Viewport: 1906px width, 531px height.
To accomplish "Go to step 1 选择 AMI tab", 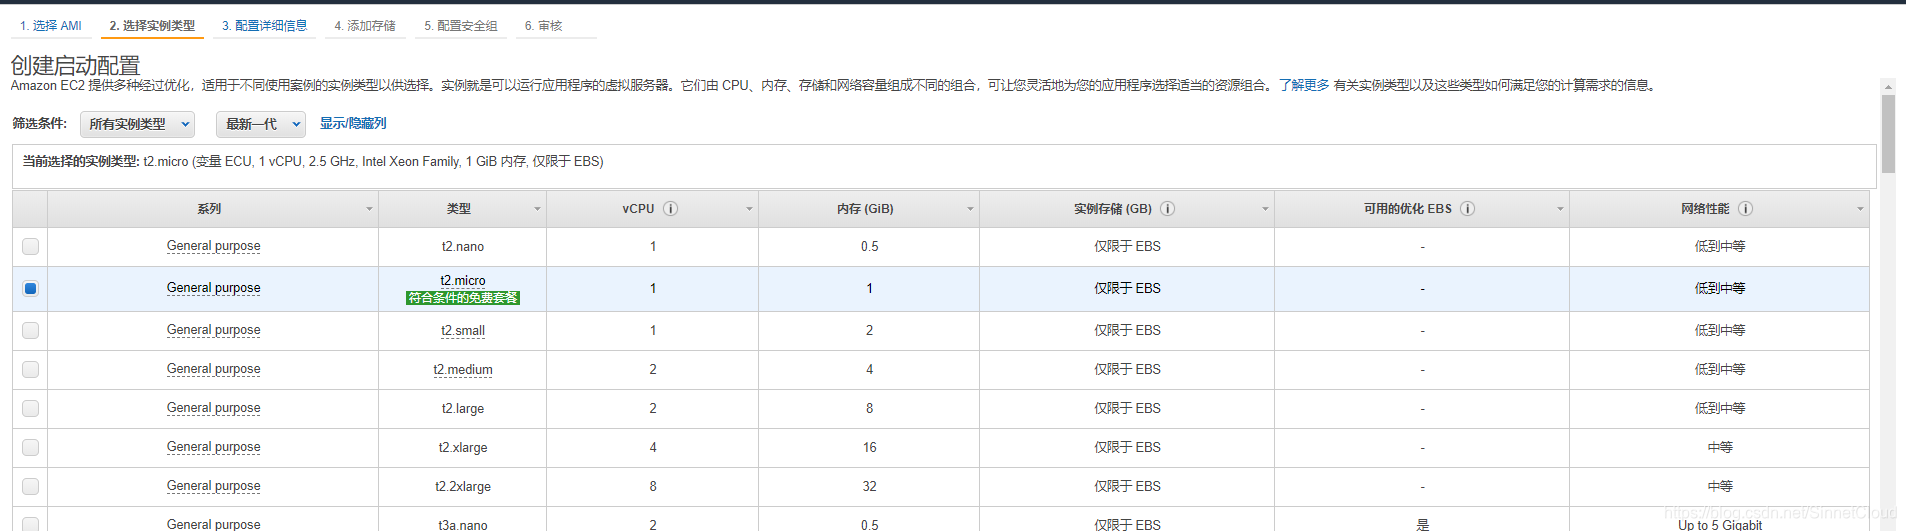I will pyautogui.click(x=51, y=26).
